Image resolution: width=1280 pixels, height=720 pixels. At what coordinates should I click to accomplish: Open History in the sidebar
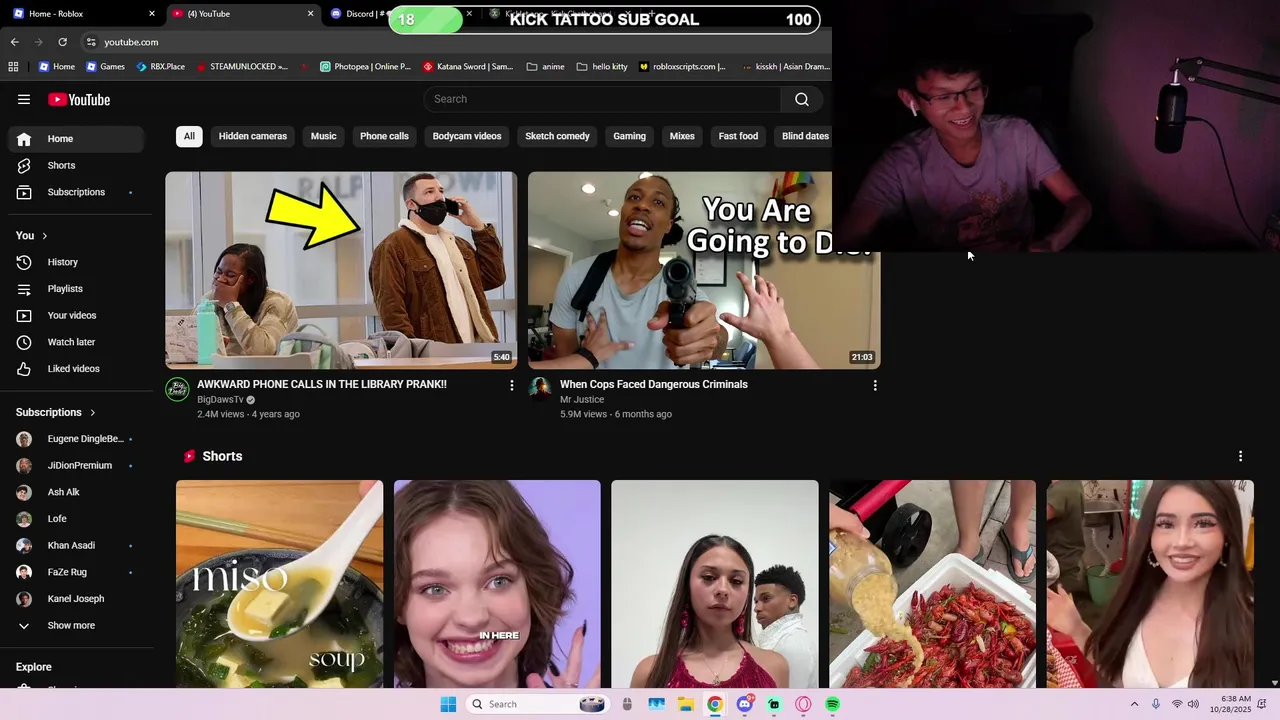76,262
